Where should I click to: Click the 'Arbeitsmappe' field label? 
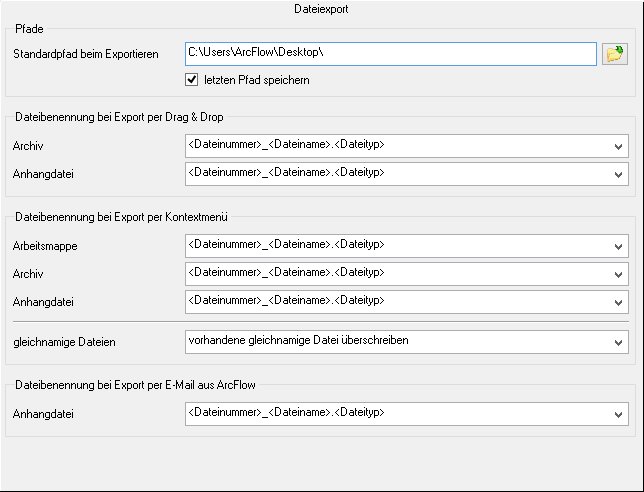pos(45,246)
